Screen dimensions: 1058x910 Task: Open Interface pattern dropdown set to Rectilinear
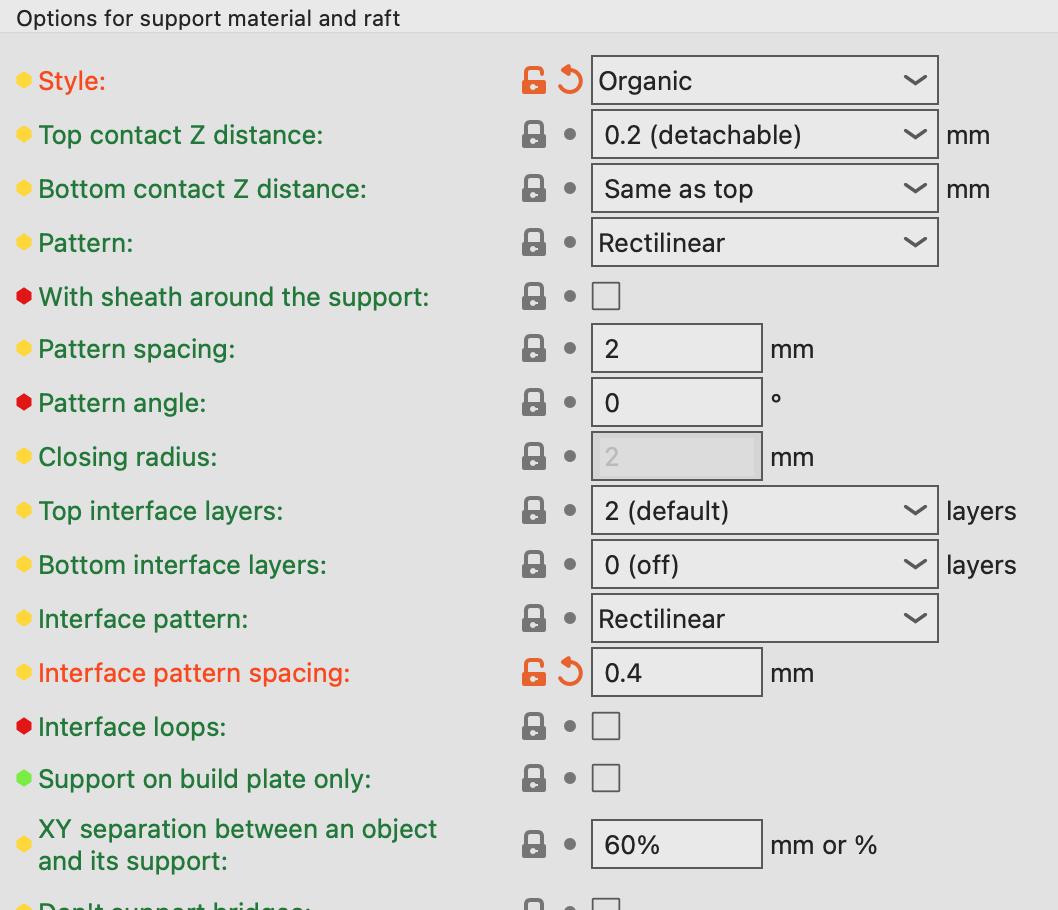point(764,619)
